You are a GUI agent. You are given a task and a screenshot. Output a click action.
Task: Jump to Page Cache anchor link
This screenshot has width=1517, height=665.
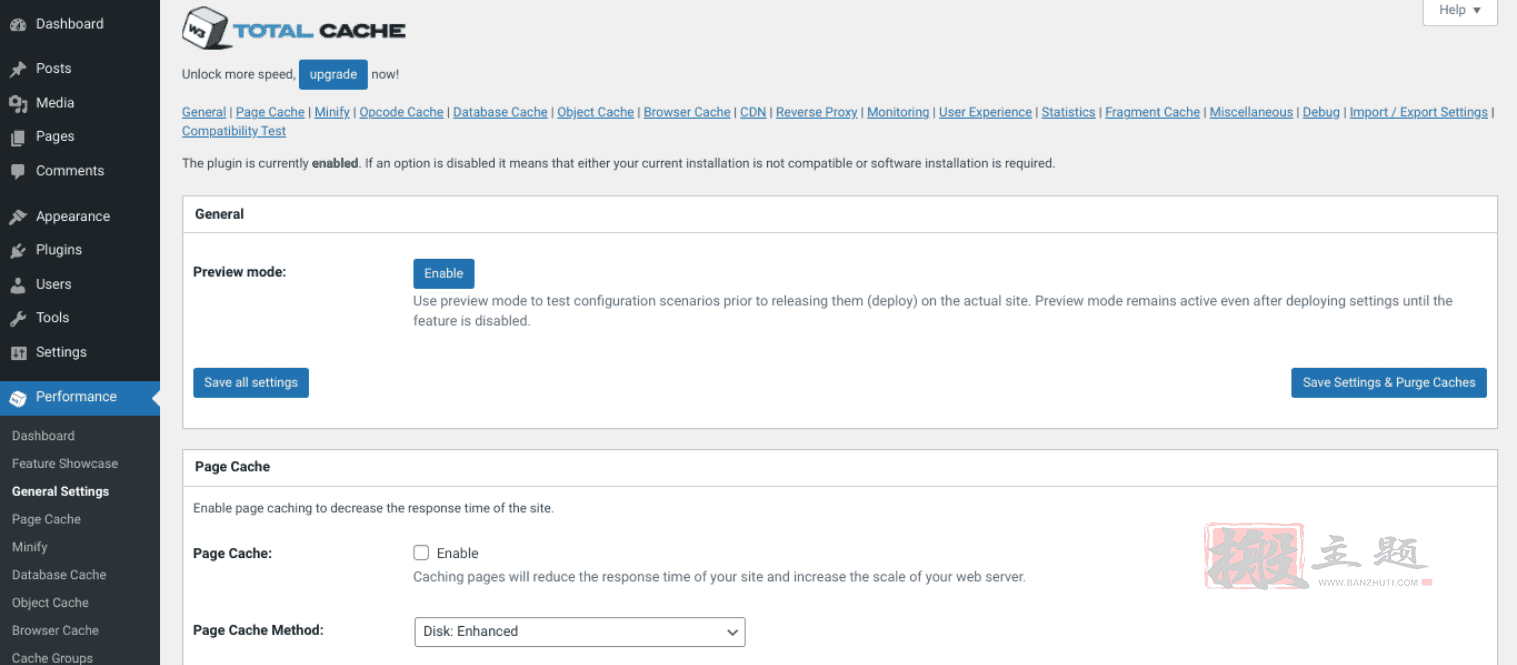[x=270, y=113]
